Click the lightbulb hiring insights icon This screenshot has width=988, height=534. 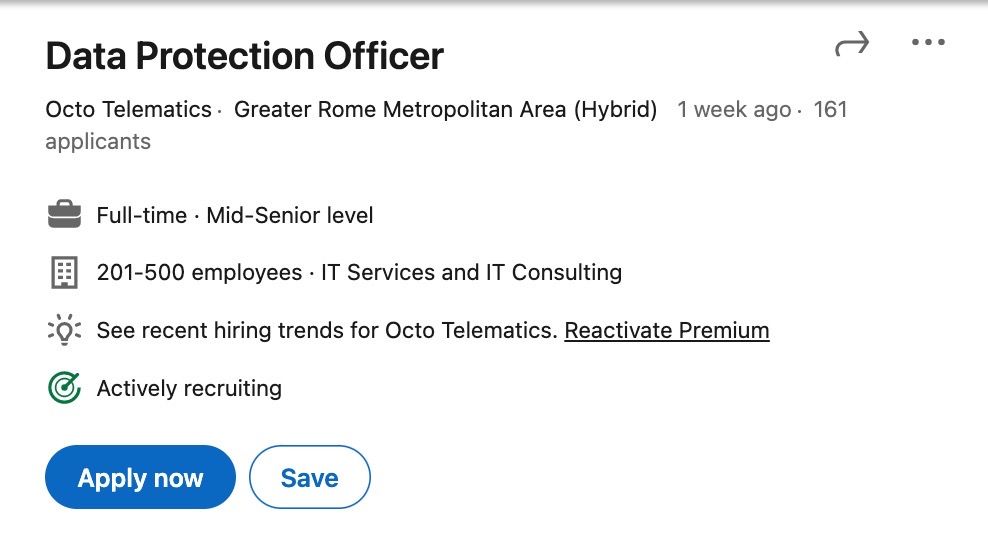click(63, 330)
